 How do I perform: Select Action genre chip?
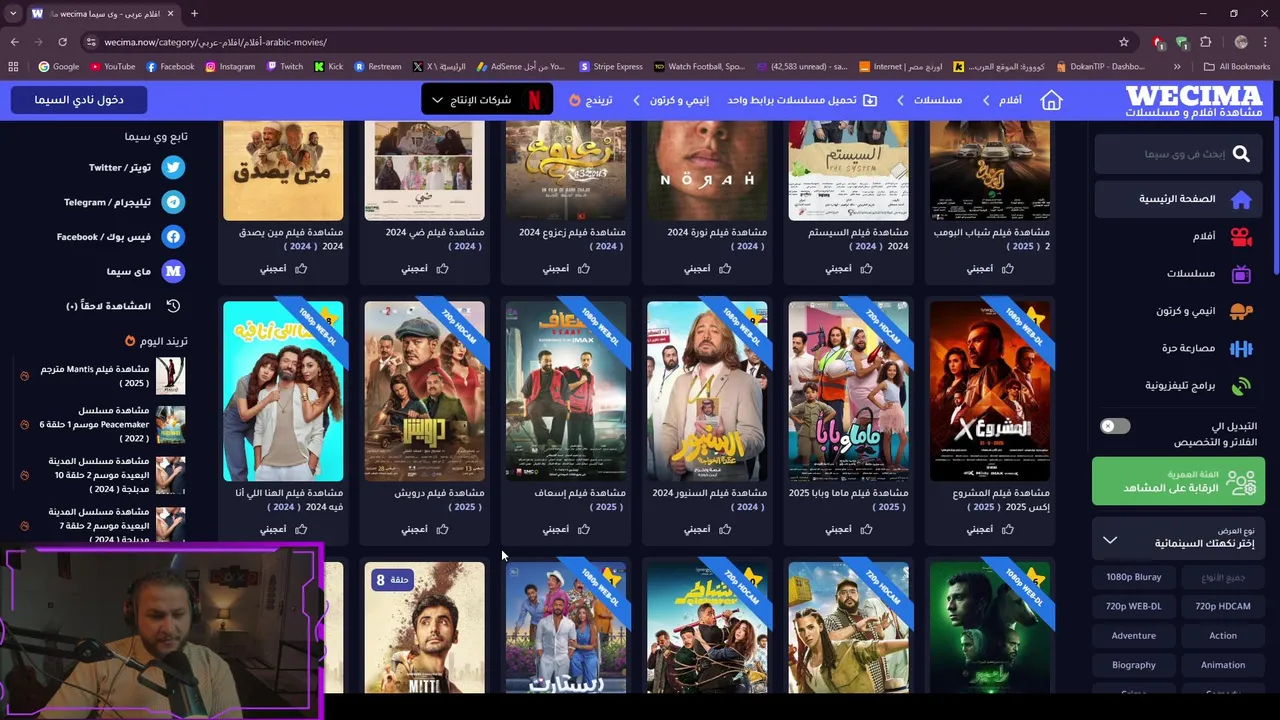(1222, 635)
